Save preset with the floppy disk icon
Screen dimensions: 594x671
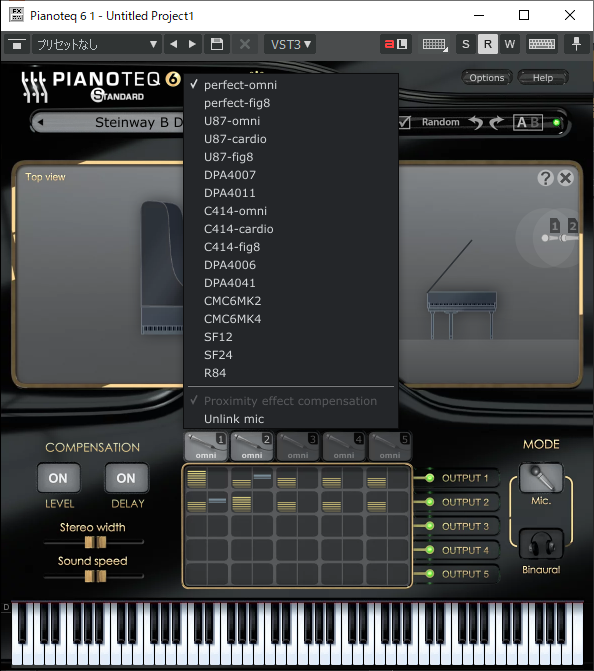217,45
